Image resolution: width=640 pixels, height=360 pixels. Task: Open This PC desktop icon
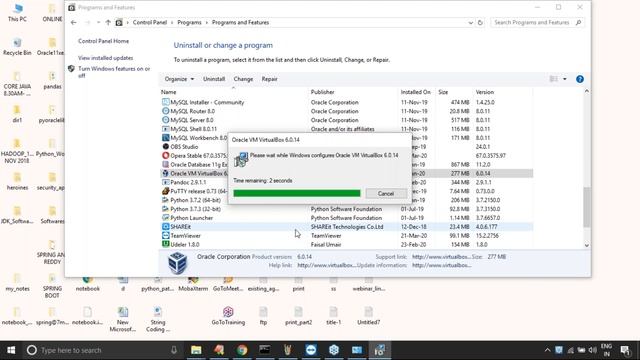point(17,12)
